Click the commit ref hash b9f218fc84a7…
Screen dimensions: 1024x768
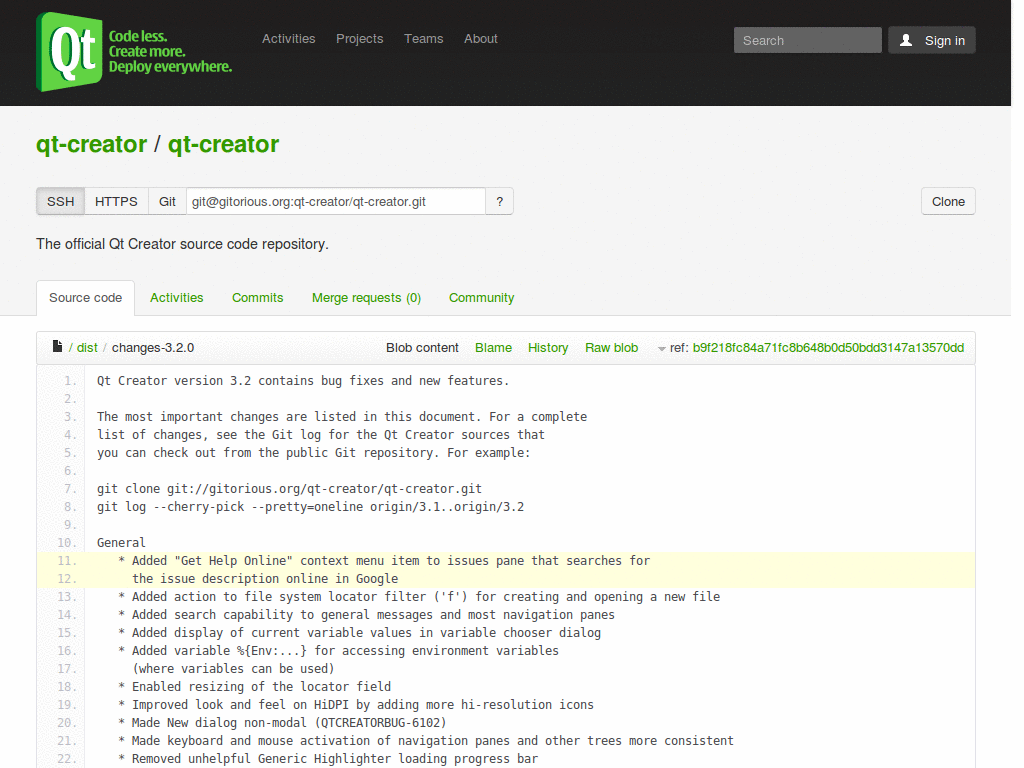[x=828, y=348]
